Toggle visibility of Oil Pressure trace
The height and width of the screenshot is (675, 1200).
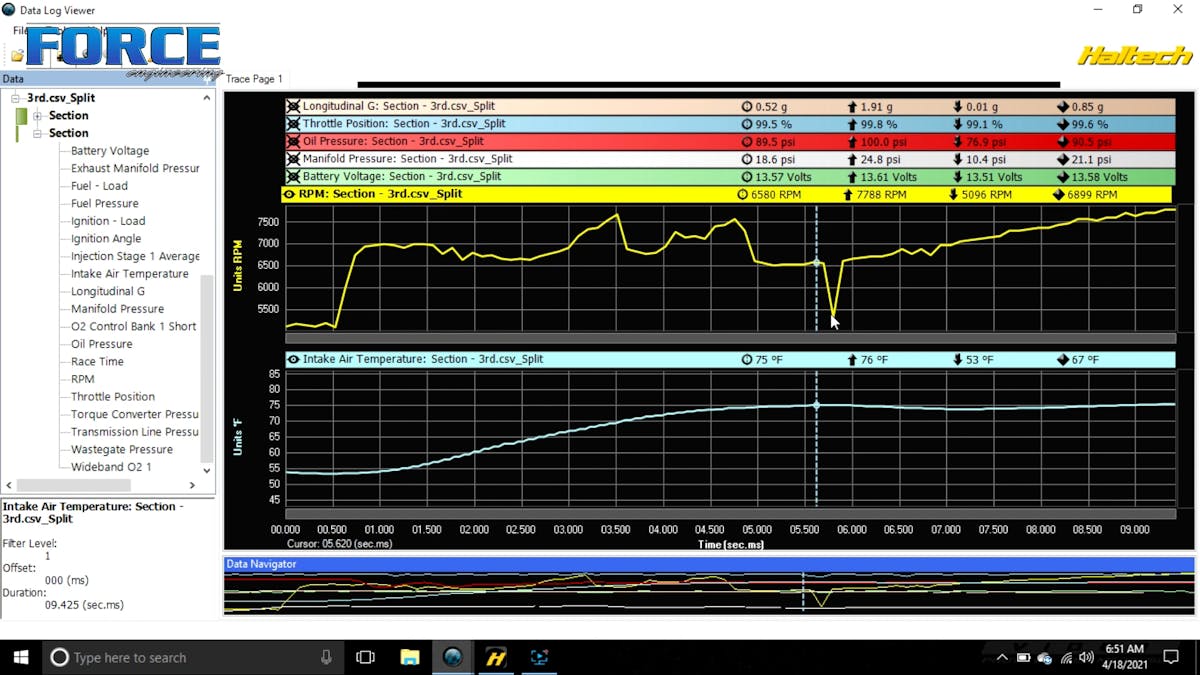[x=293, y=142]
